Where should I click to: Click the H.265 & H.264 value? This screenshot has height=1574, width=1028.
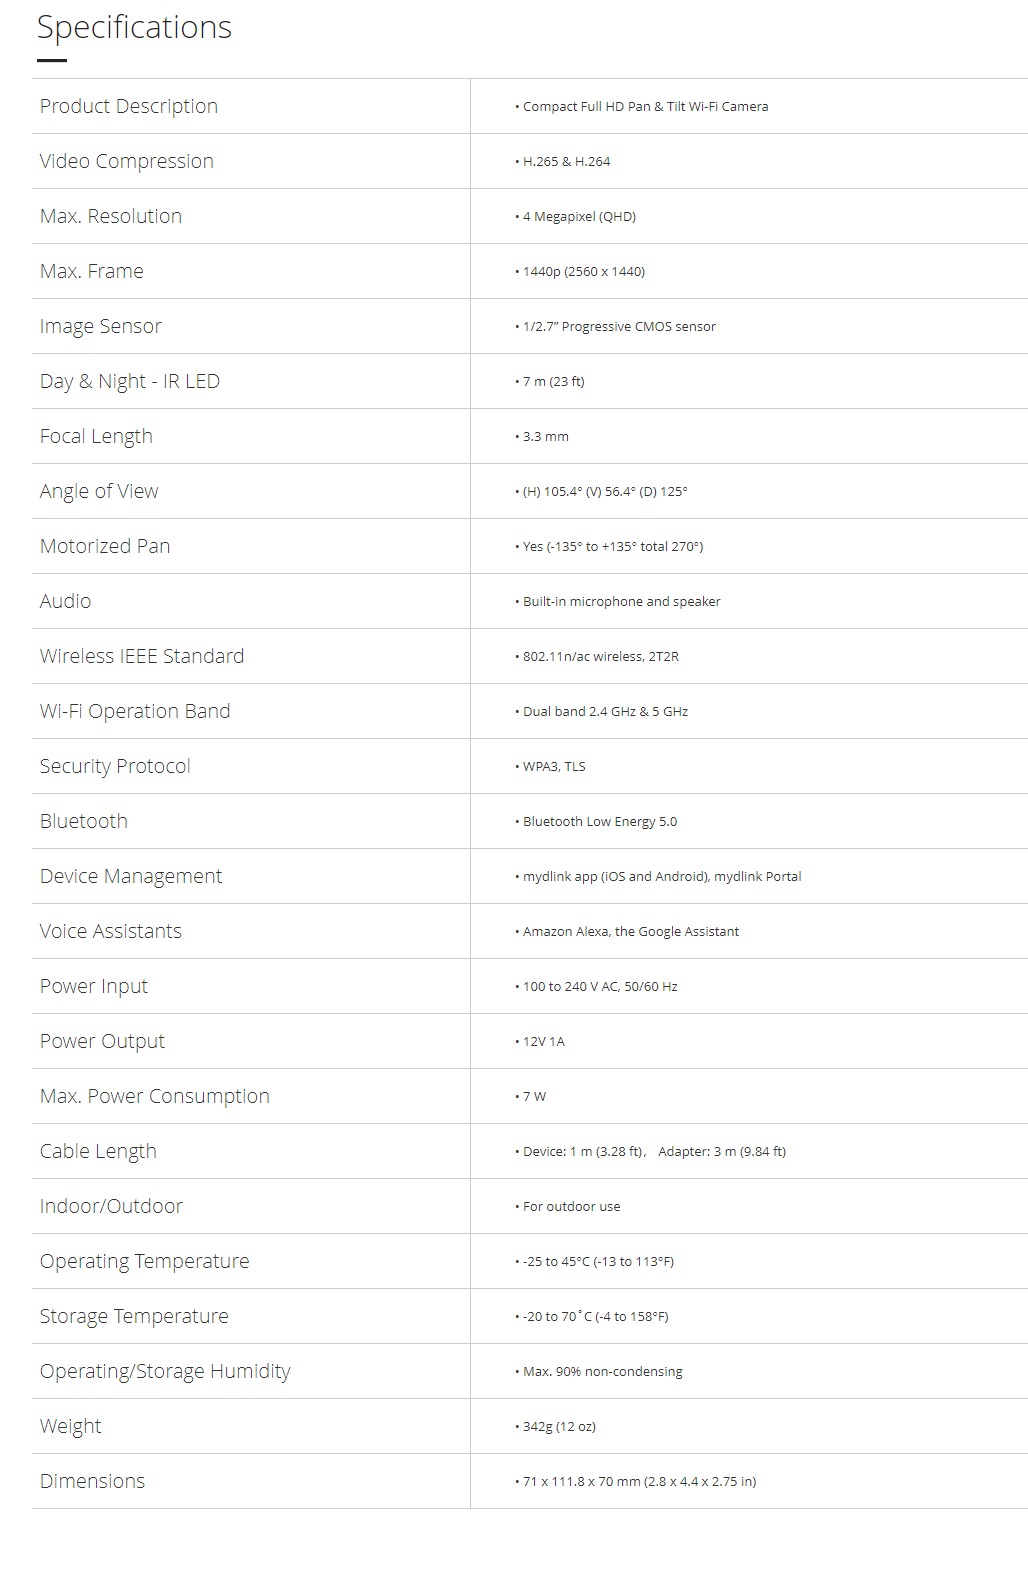[x=566, y=161]
